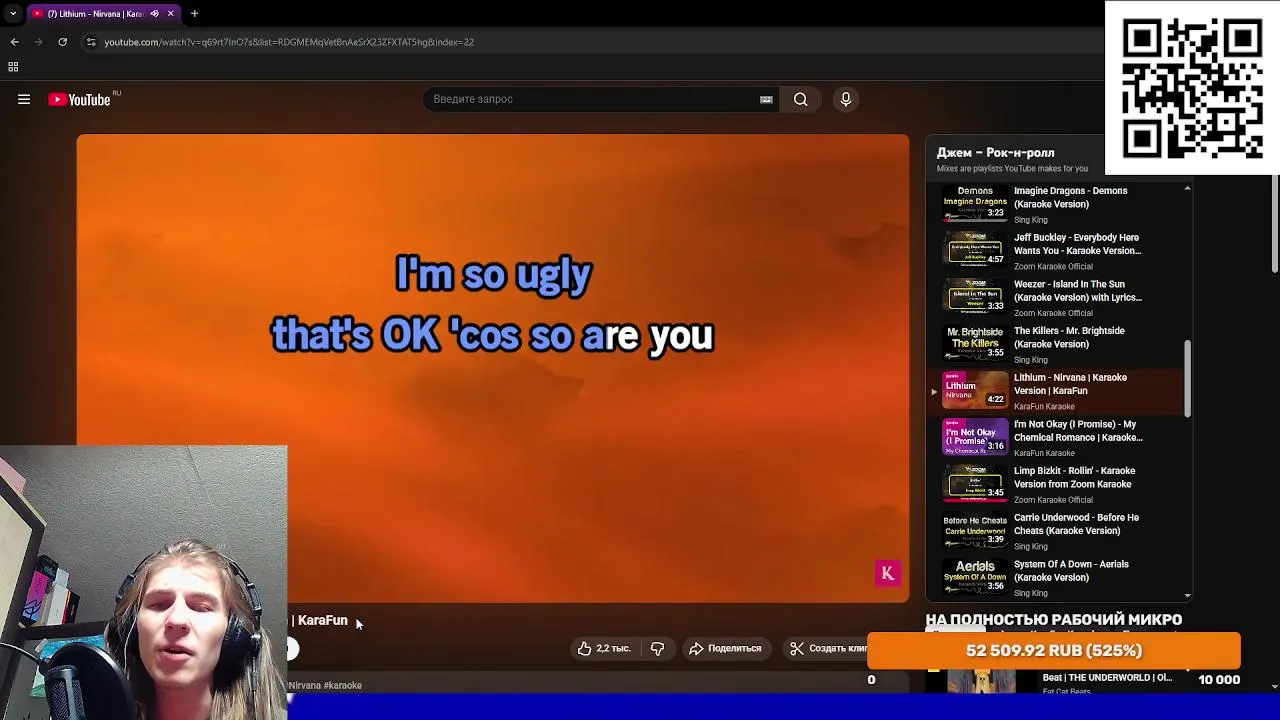Click the KaraFun K watermark in video
Image resolution: width=1280 pixels, height=720 pixels.
[887, 573]
